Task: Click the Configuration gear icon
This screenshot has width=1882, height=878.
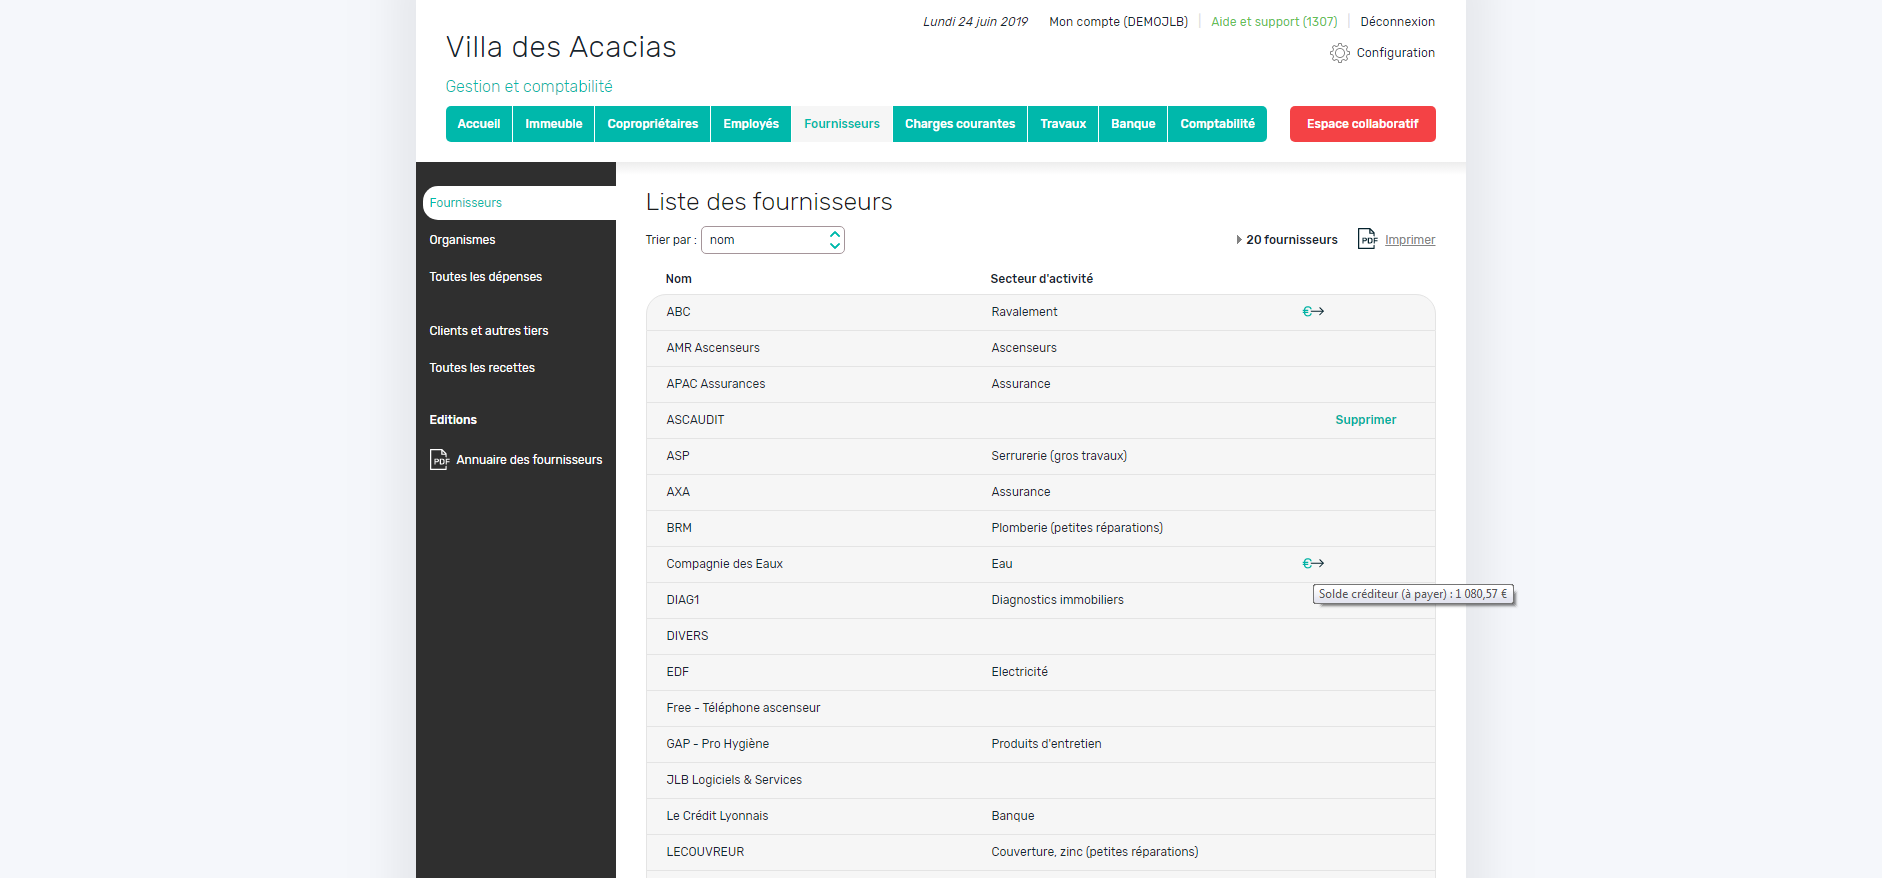Action: click(1339, 53)
